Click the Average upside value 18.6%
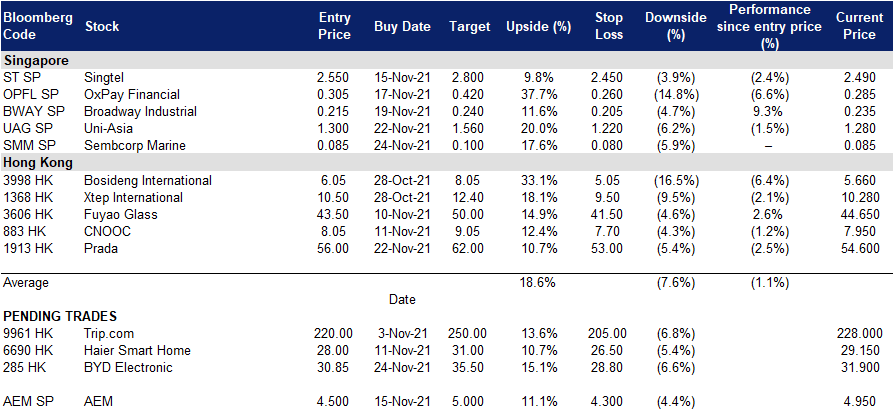Screen dimensions: 893x410 coord(538,282)
